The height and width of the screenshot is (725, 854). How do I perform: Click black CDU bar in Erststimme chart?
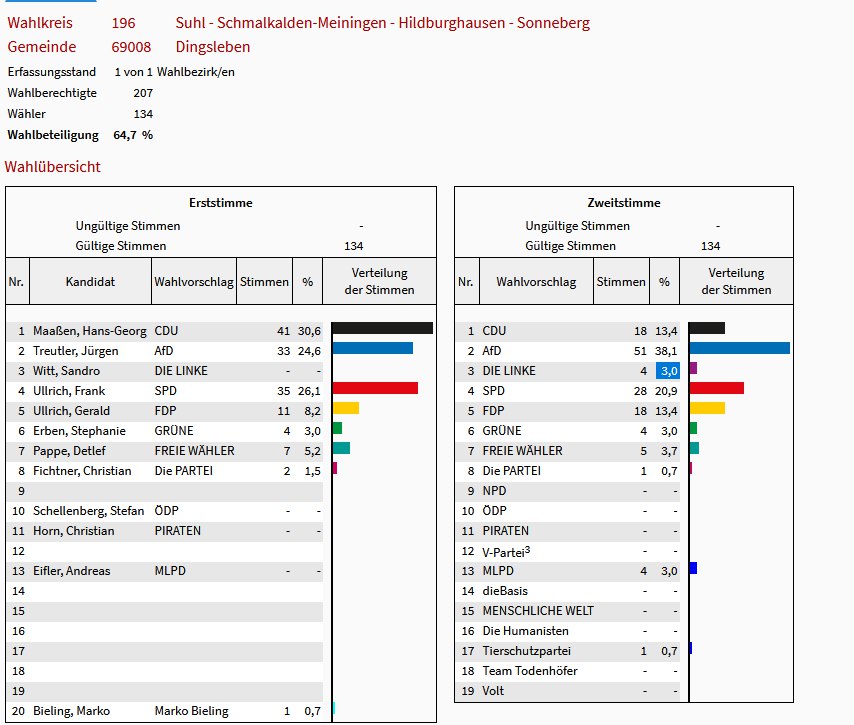[x=382, y=328]
